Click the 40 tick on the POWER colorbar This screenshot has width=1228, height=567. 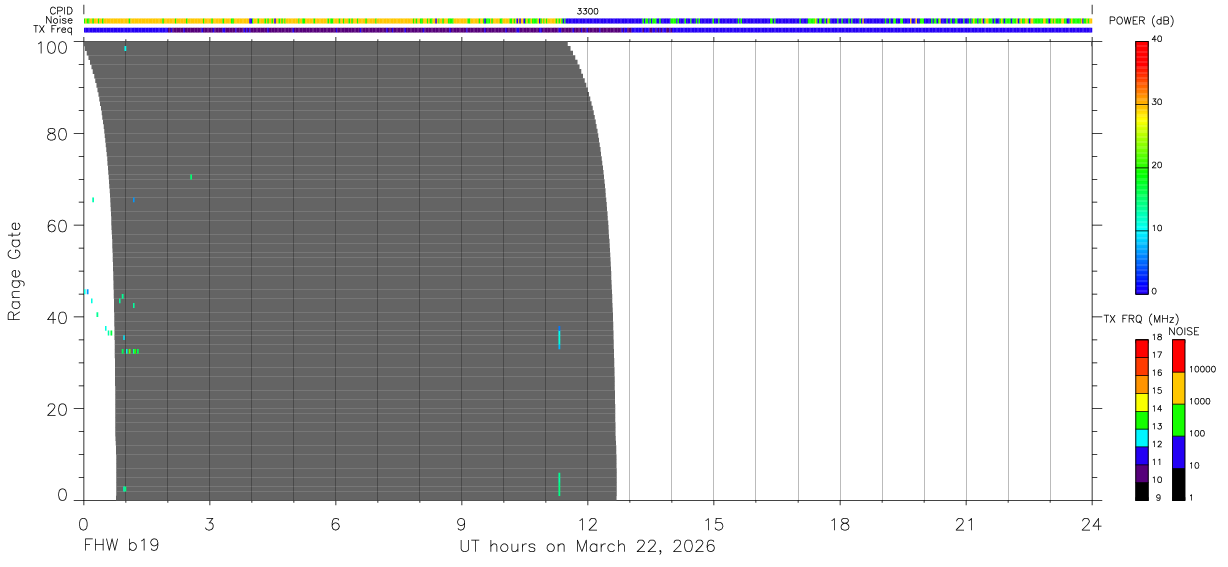point(1158,39)
